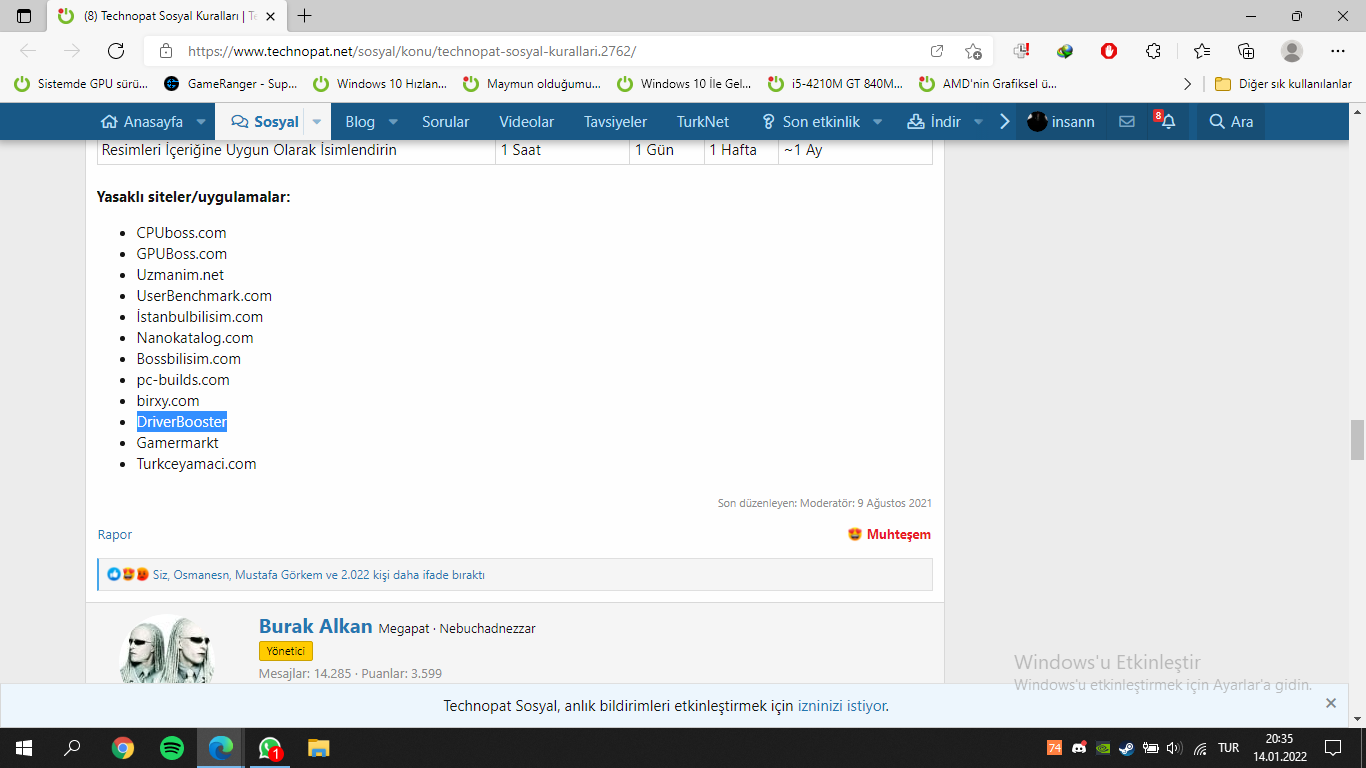The width and height of the screenshot is (1366, 768).
Task: Open the forum inbox envelope icon
Action: (x=1127, y=122)
